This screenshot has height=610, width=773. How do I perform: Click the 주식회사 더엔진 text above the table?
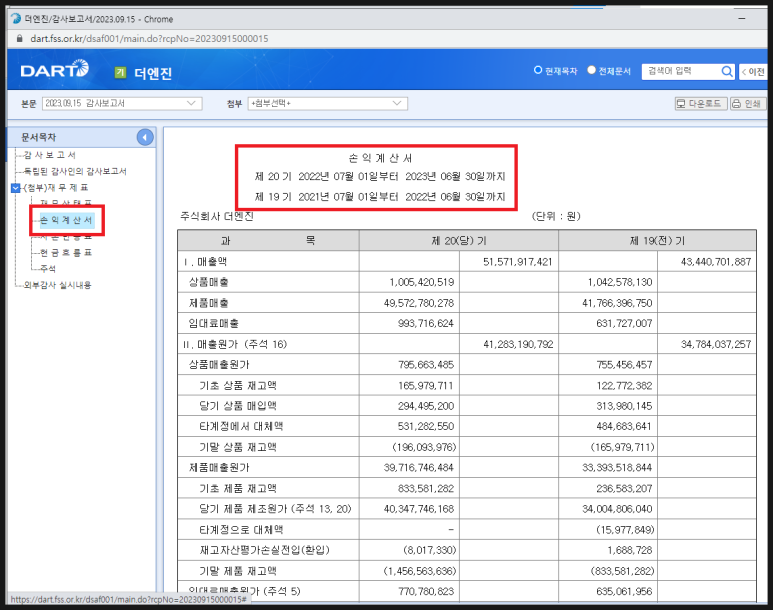[217, 216]
